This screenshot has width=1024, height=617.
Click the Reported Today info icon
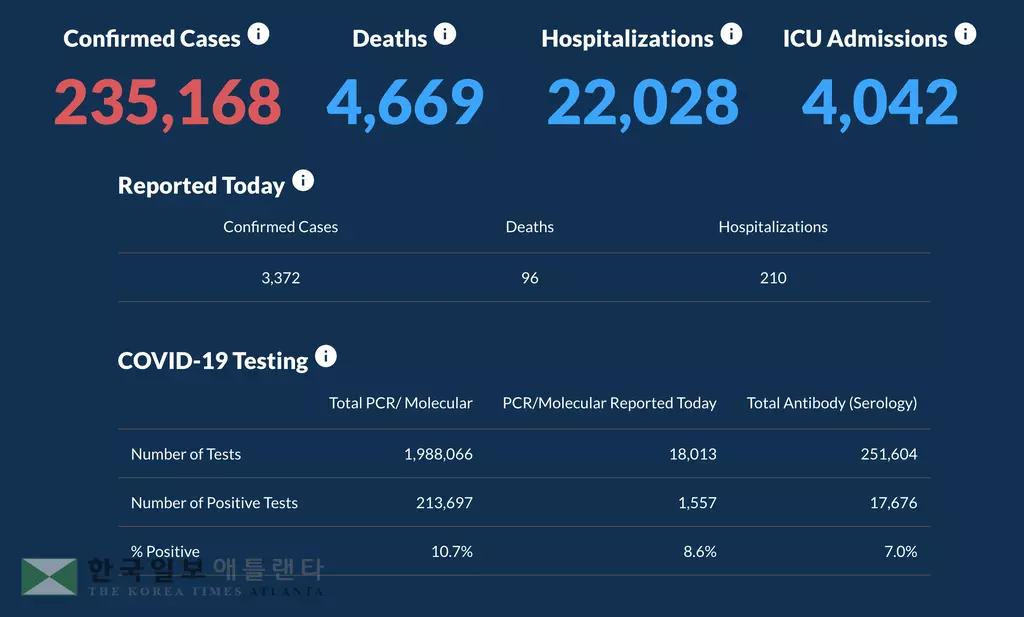click(303, 182)
